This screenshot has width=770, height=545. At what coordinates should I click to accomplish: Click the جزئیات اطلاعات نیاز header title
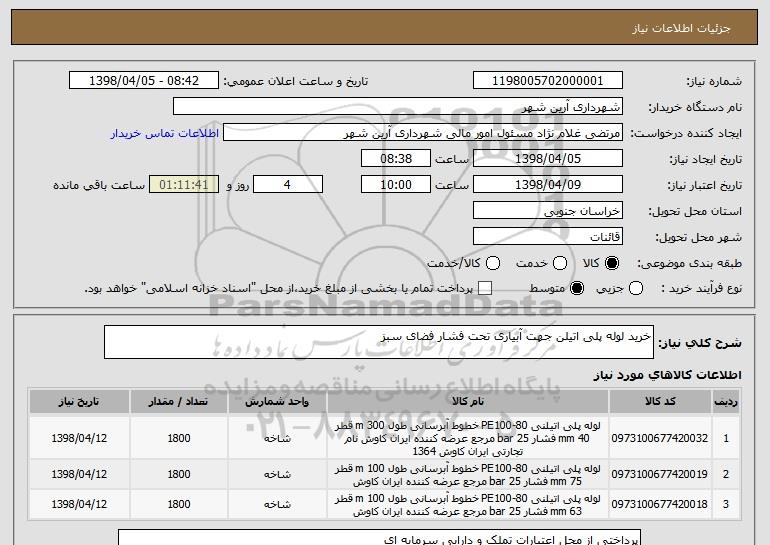pos(681,28)
